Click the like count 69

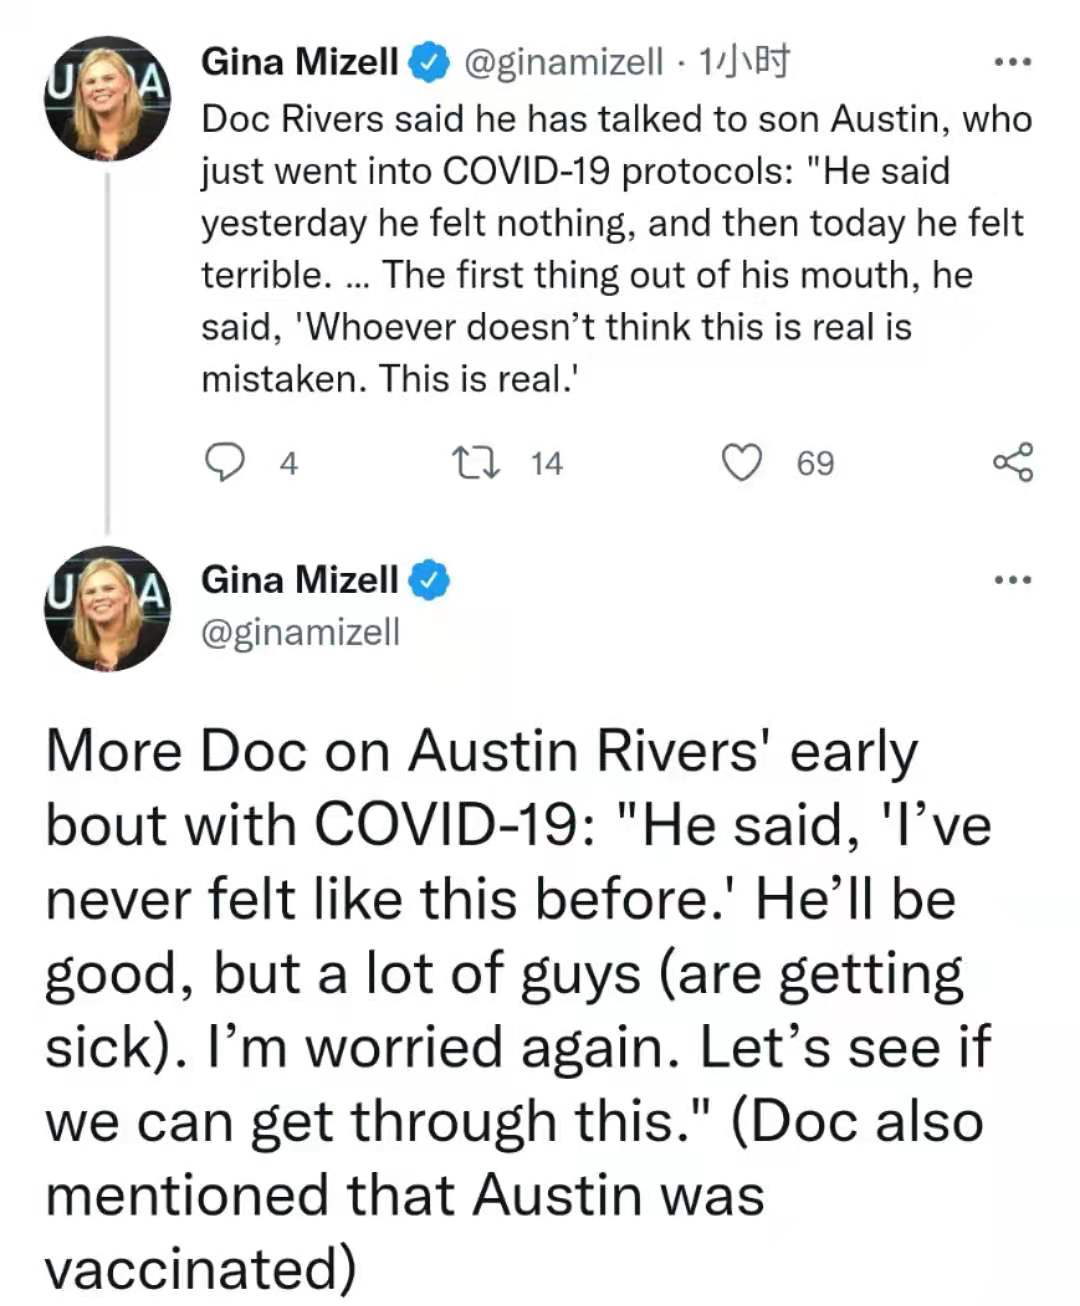815,464
